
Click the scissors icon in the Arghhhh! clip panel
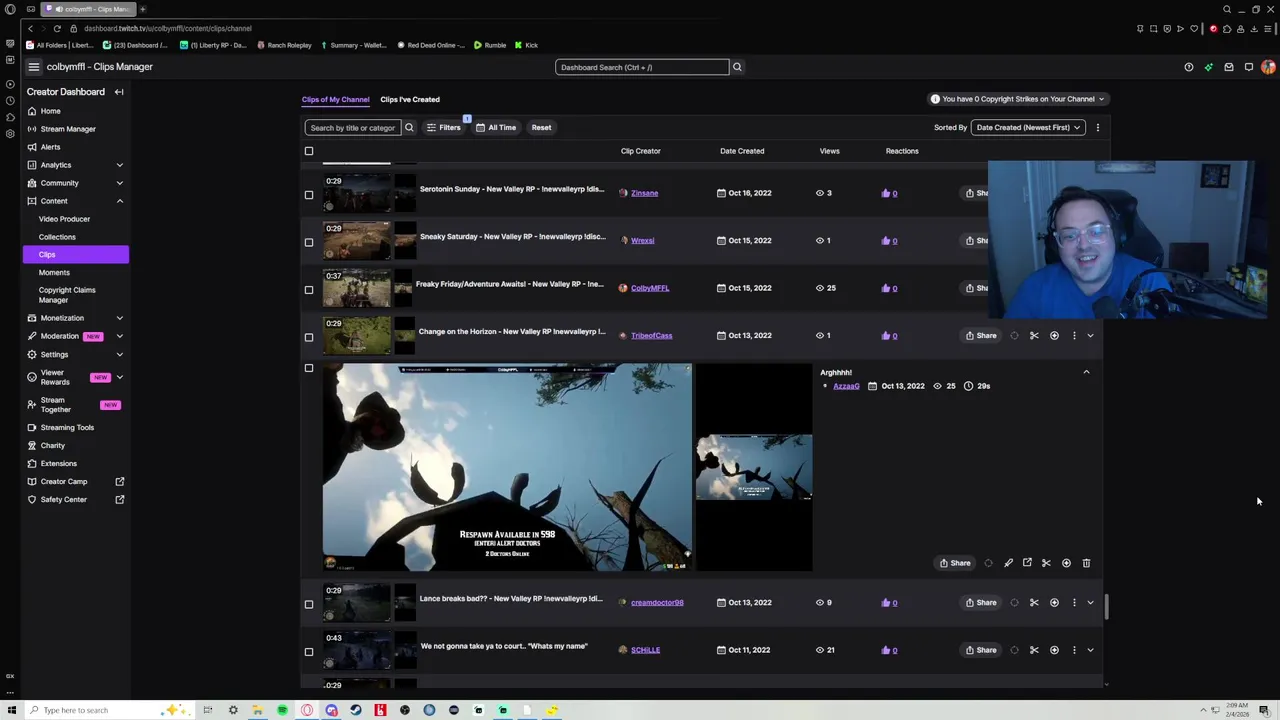(1046, 563)
